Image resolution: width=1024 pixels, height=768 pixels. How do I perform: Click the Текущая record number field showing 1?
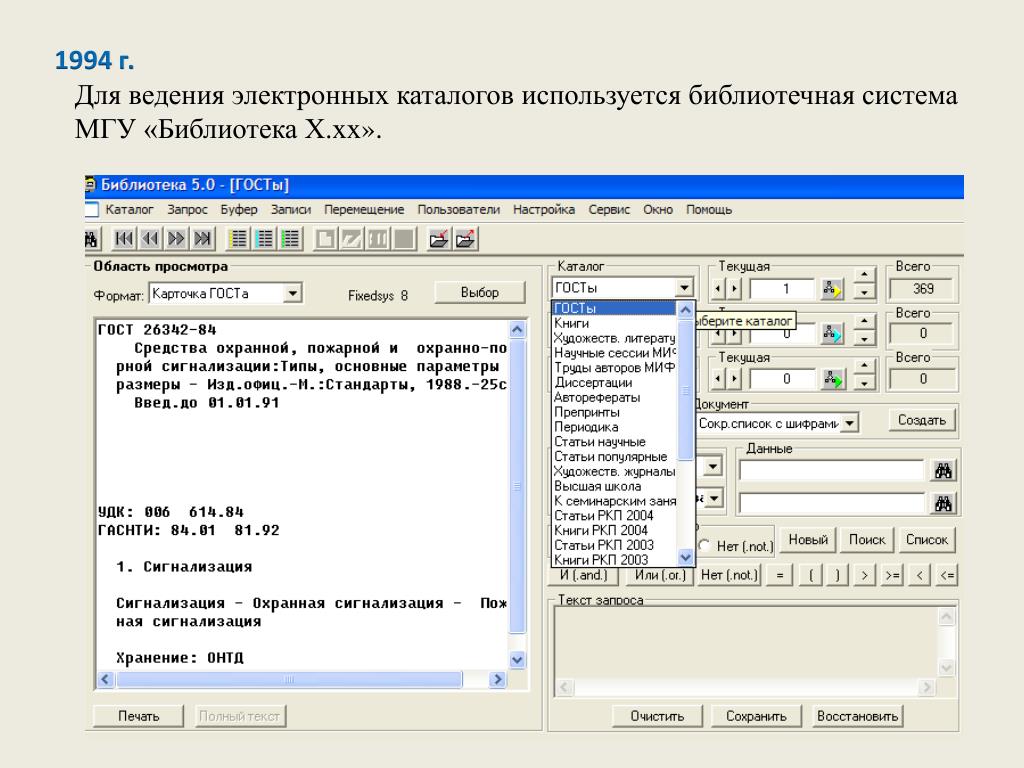click(782, 289)
